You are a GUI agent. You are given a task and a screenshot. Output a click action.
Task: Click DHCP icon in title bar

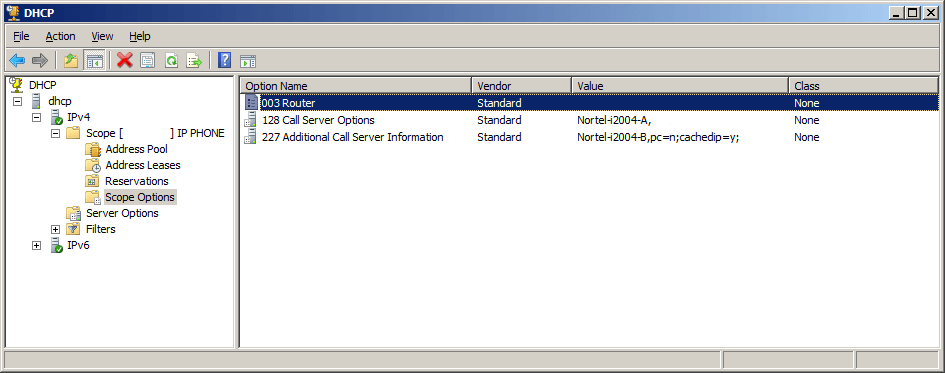pyautogui.click(x=13, y=12)
